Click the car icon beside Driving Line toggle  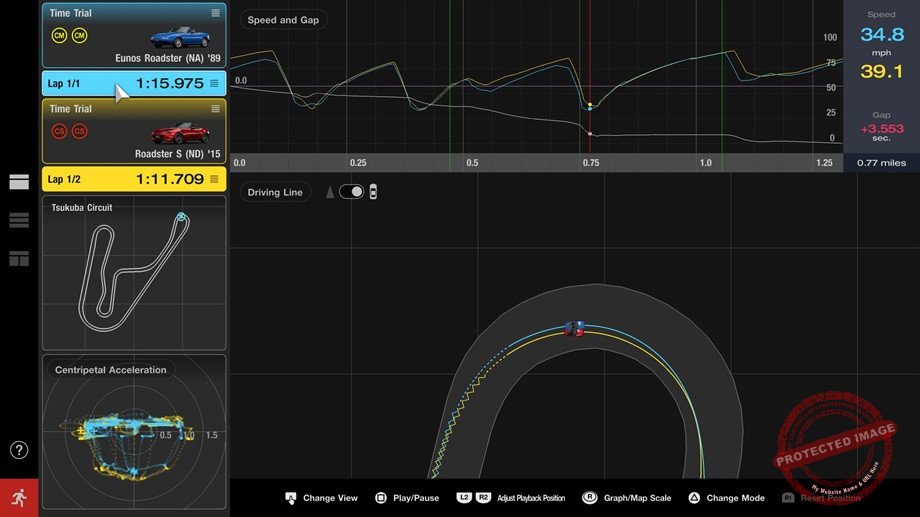coord(373,192)
